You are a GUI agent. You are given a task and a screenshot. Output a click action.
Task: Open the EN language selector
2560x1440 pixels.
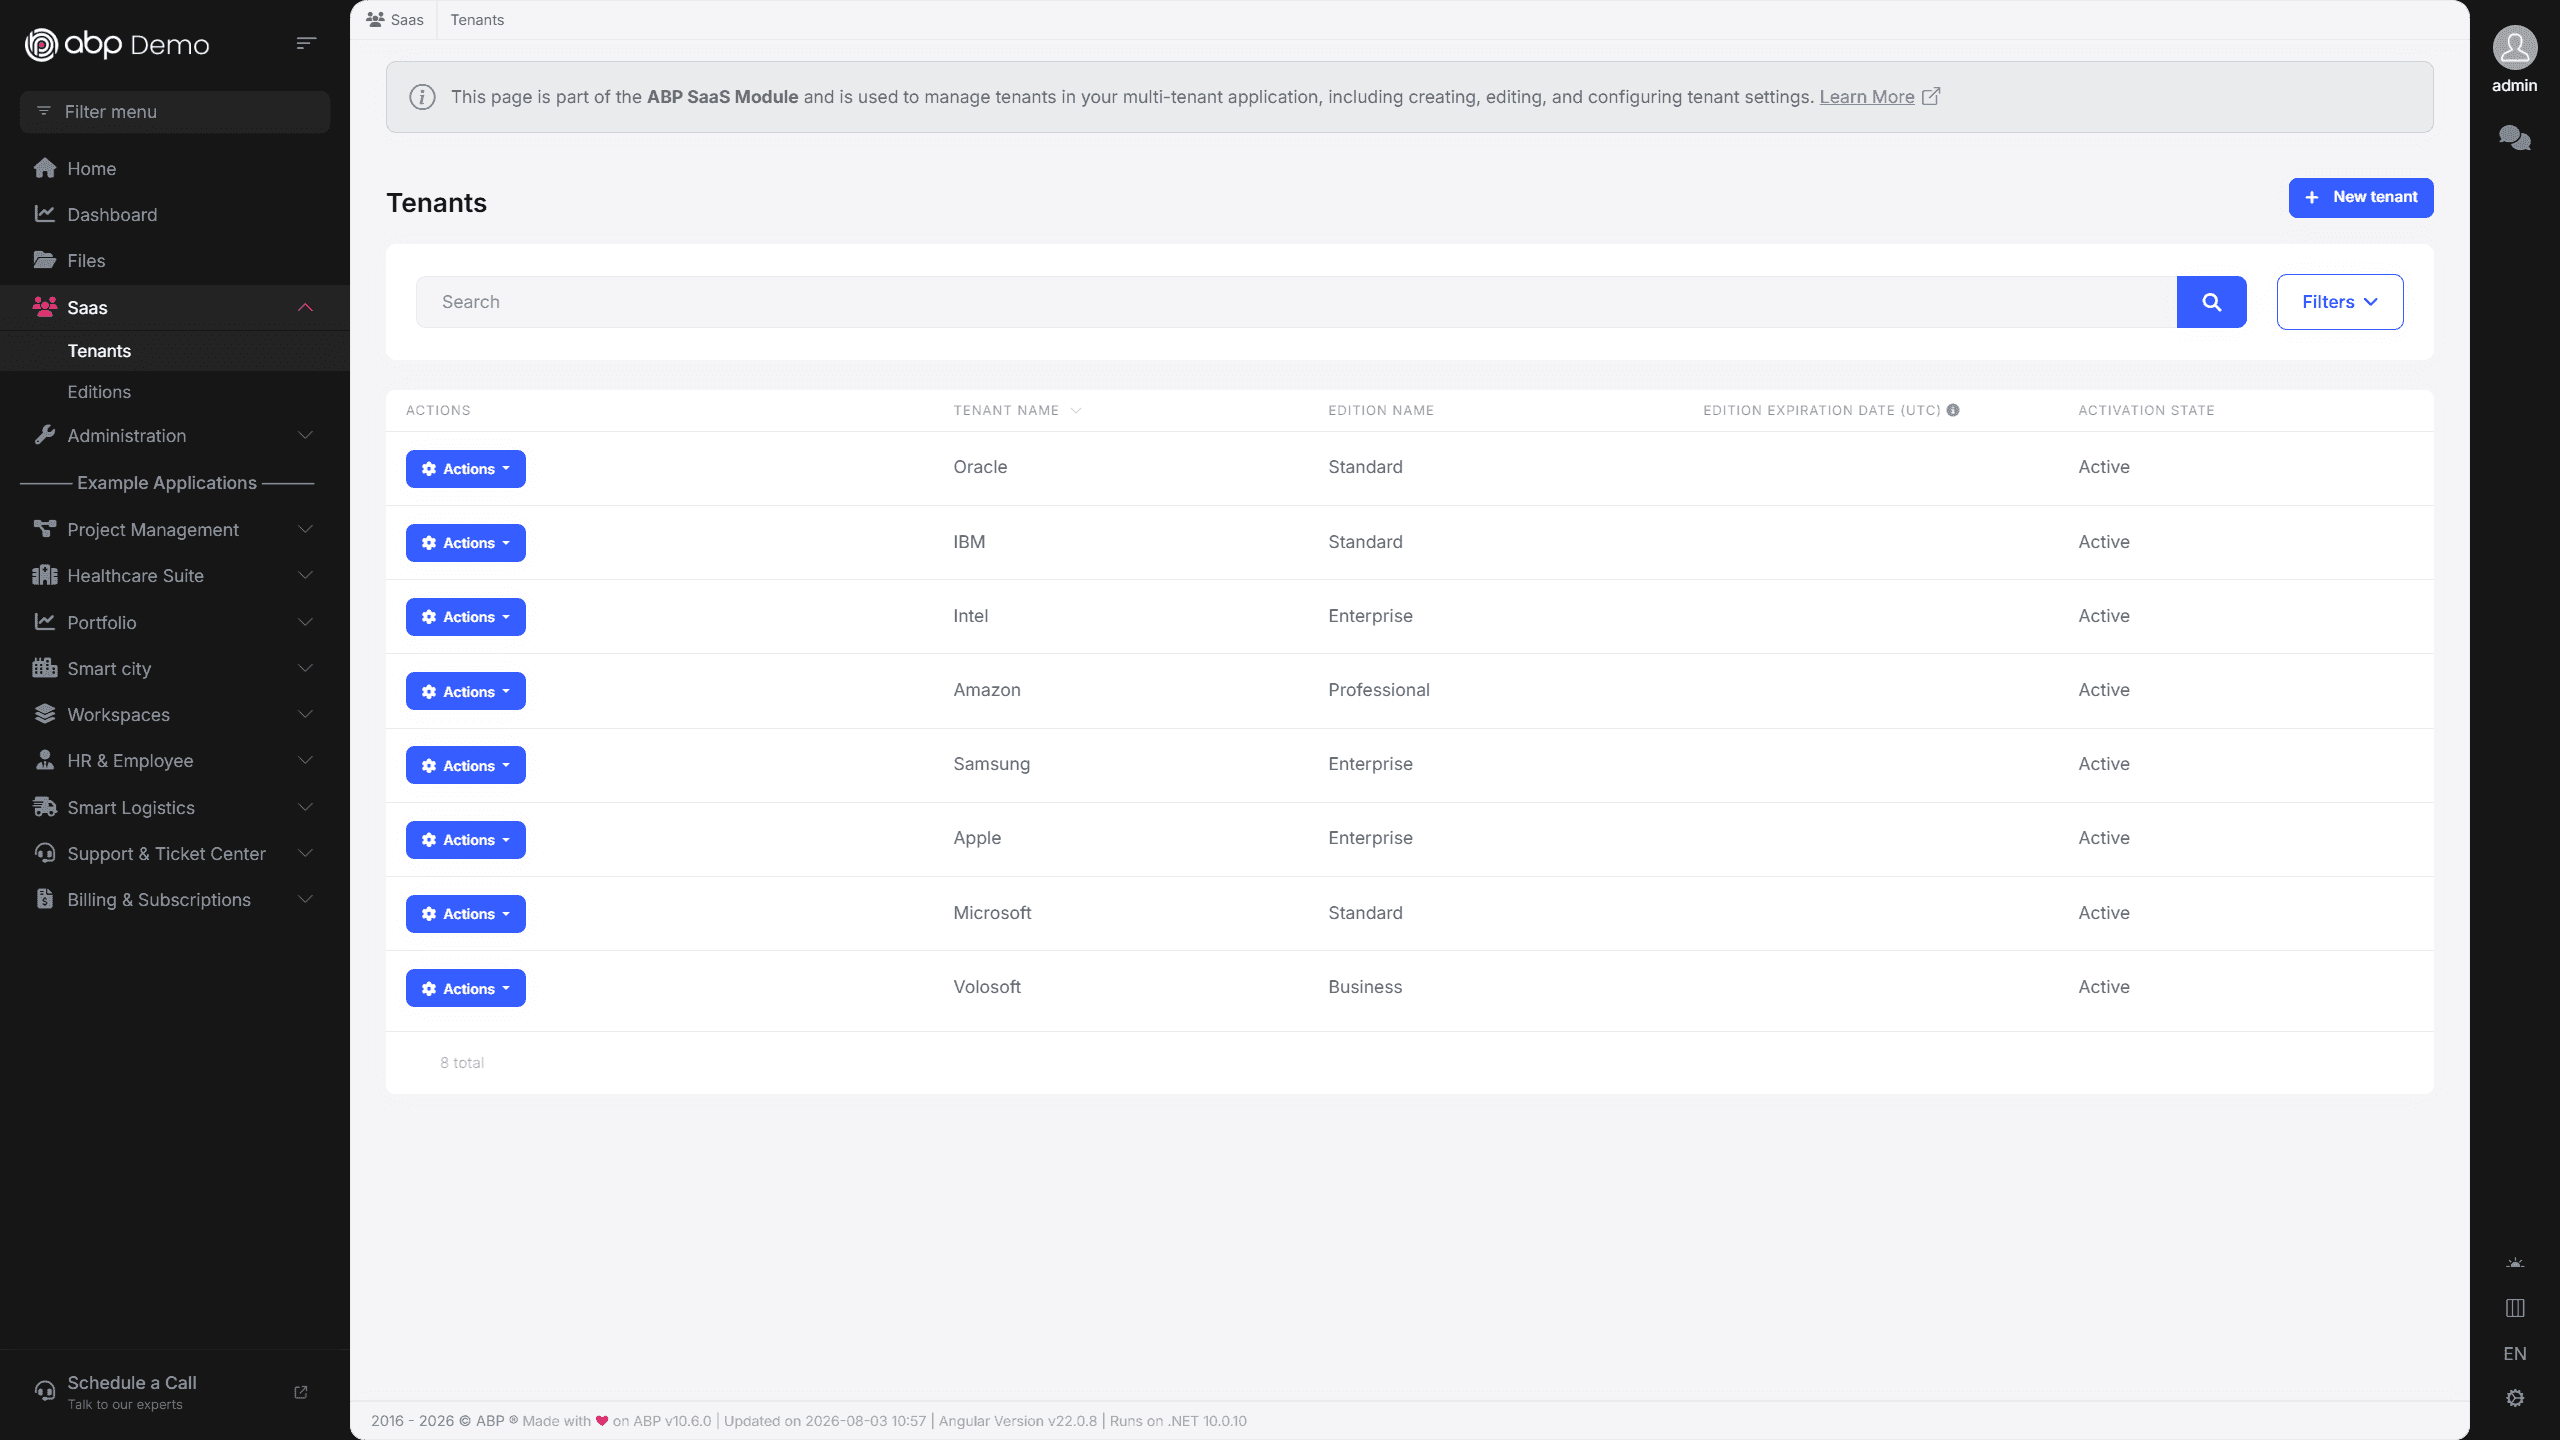click(x=2515, y=1354)
